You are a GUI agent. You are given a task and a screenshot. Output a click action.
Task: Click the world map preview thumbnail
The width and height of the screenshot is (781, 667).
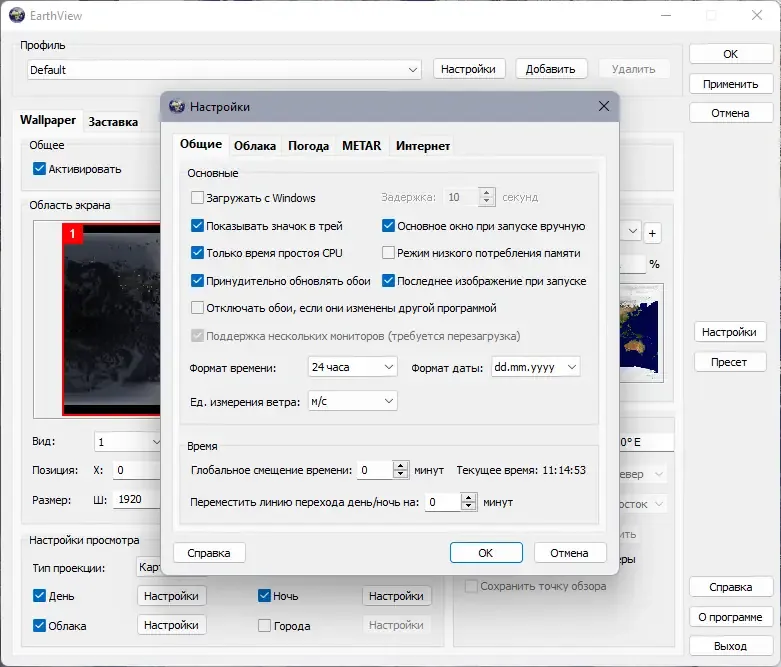pyautogui.click(x=642, y=333)
